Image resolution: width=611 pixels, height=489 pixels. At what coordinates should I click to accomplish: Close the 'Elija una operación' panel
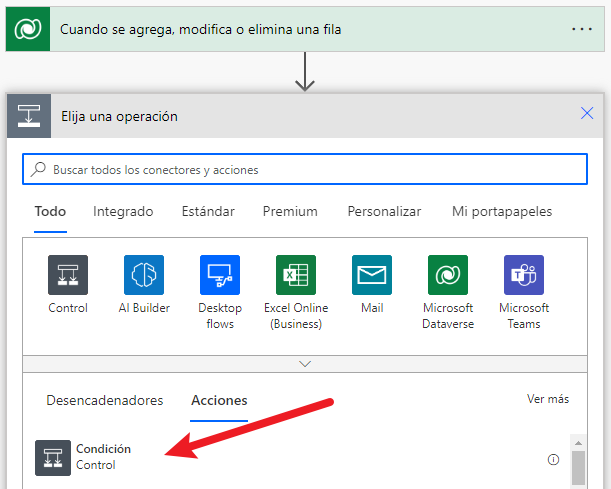587,113
